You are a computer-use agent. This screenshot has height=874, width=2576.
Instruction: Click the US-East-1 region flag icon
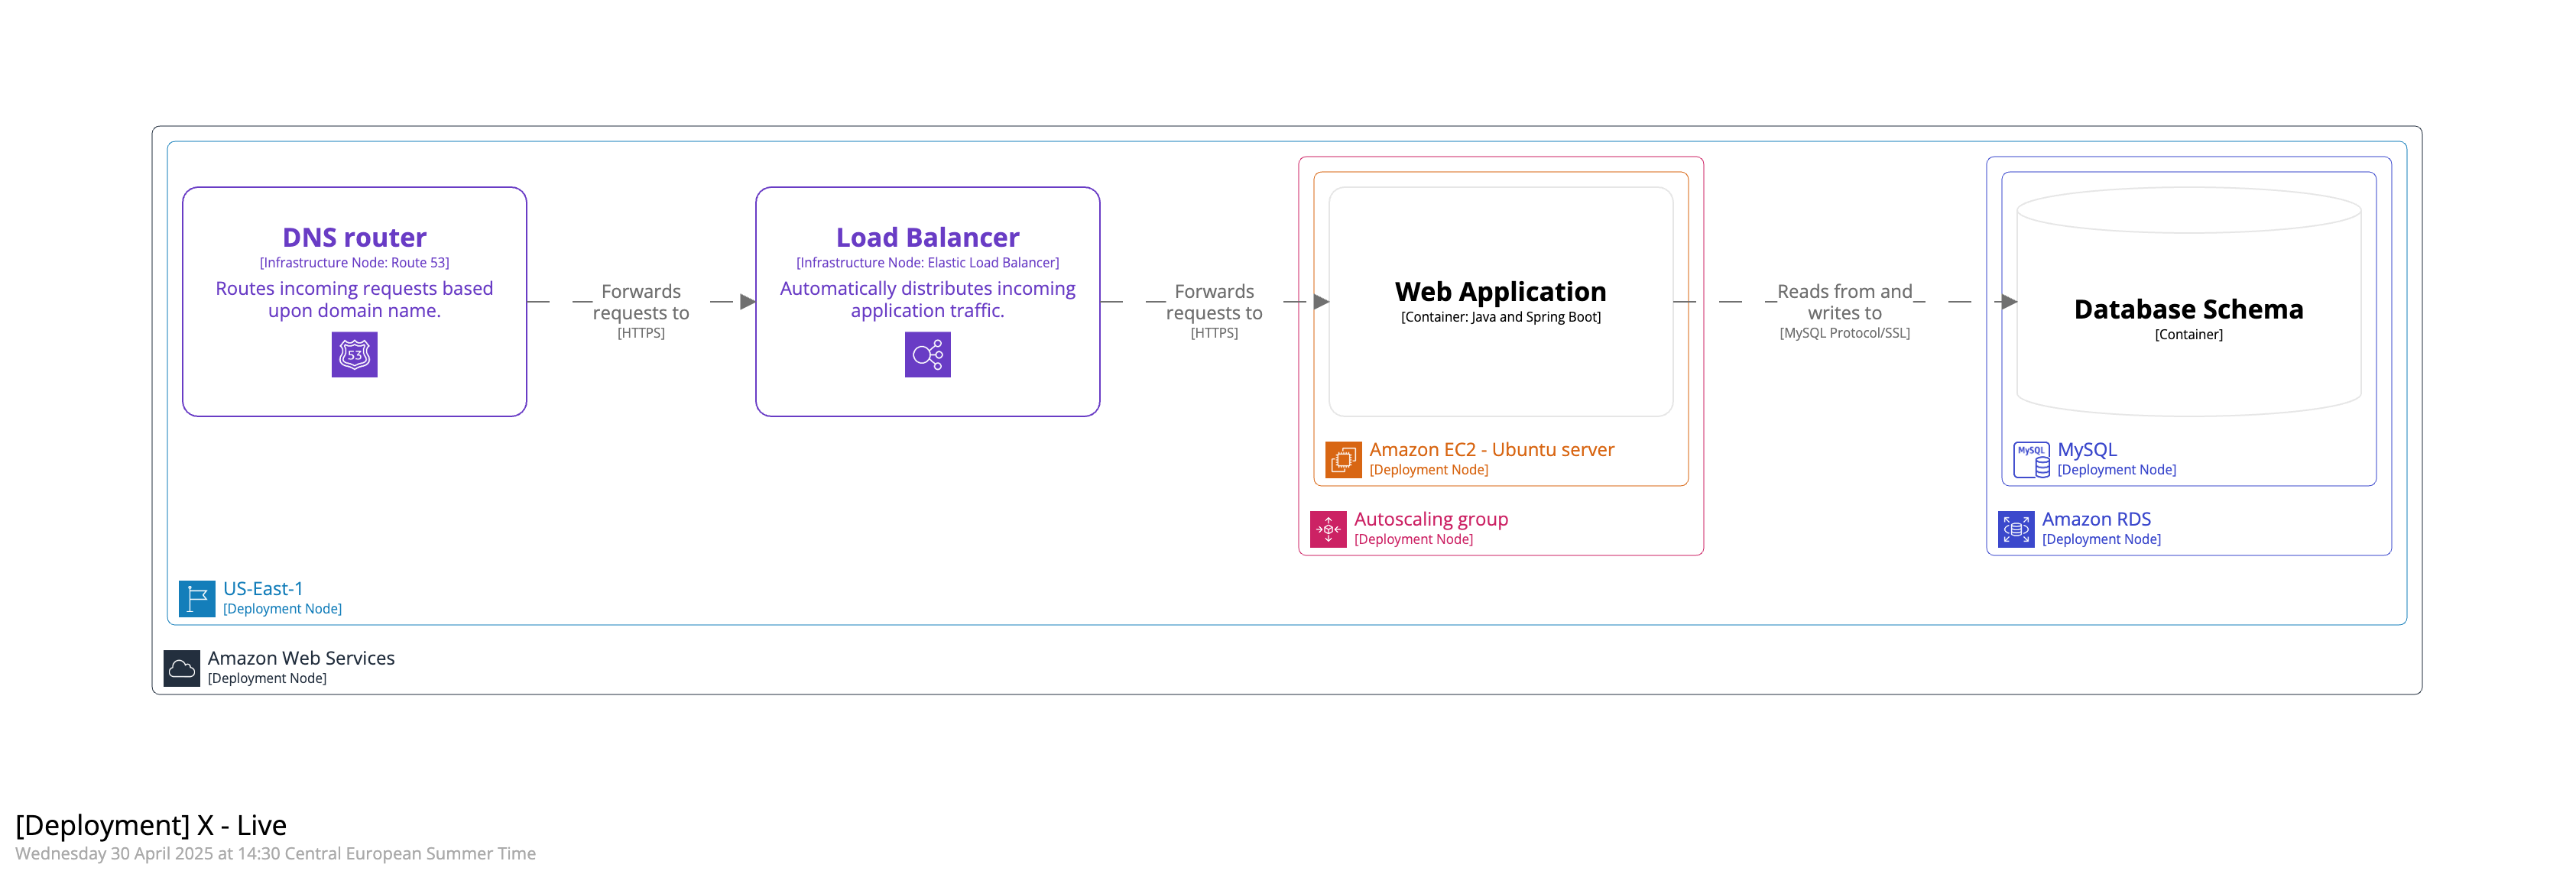point(197,599)
